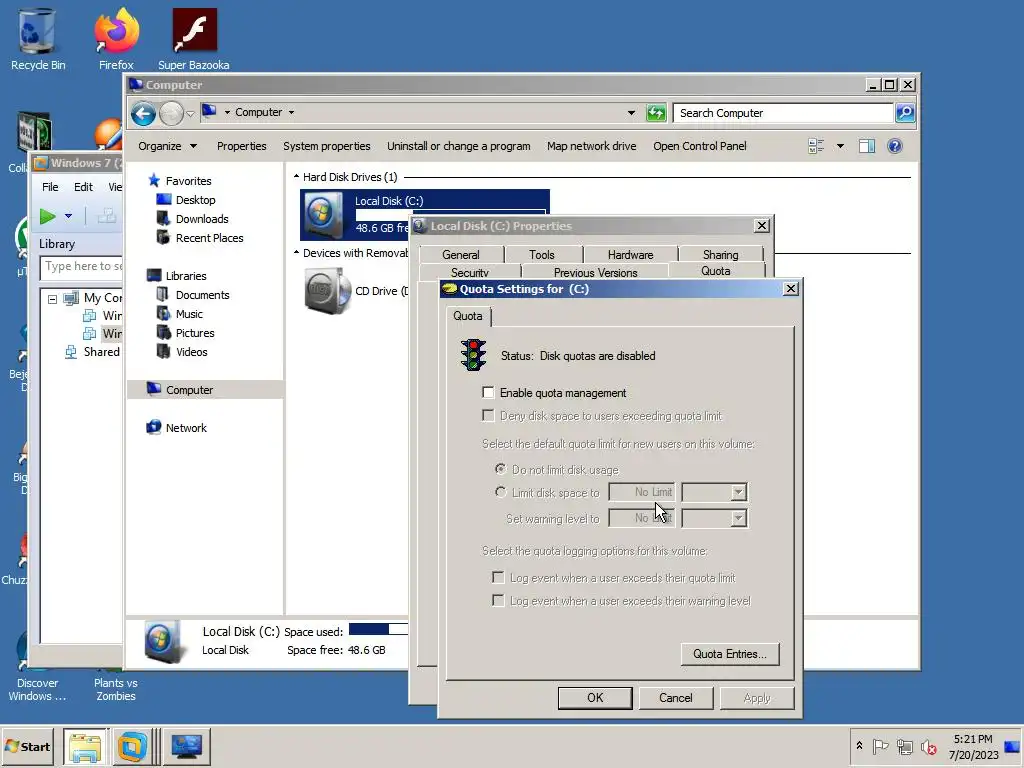Click the Back arrow in Computer window
This screenshot has height=768, width=1024.
coord(143,114)
